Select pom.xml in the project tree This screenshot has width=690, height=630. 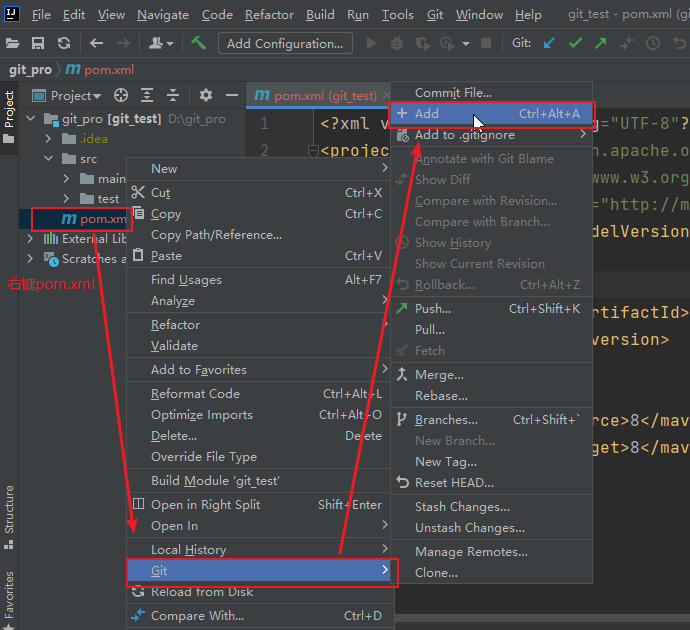(x=93, y=219)
